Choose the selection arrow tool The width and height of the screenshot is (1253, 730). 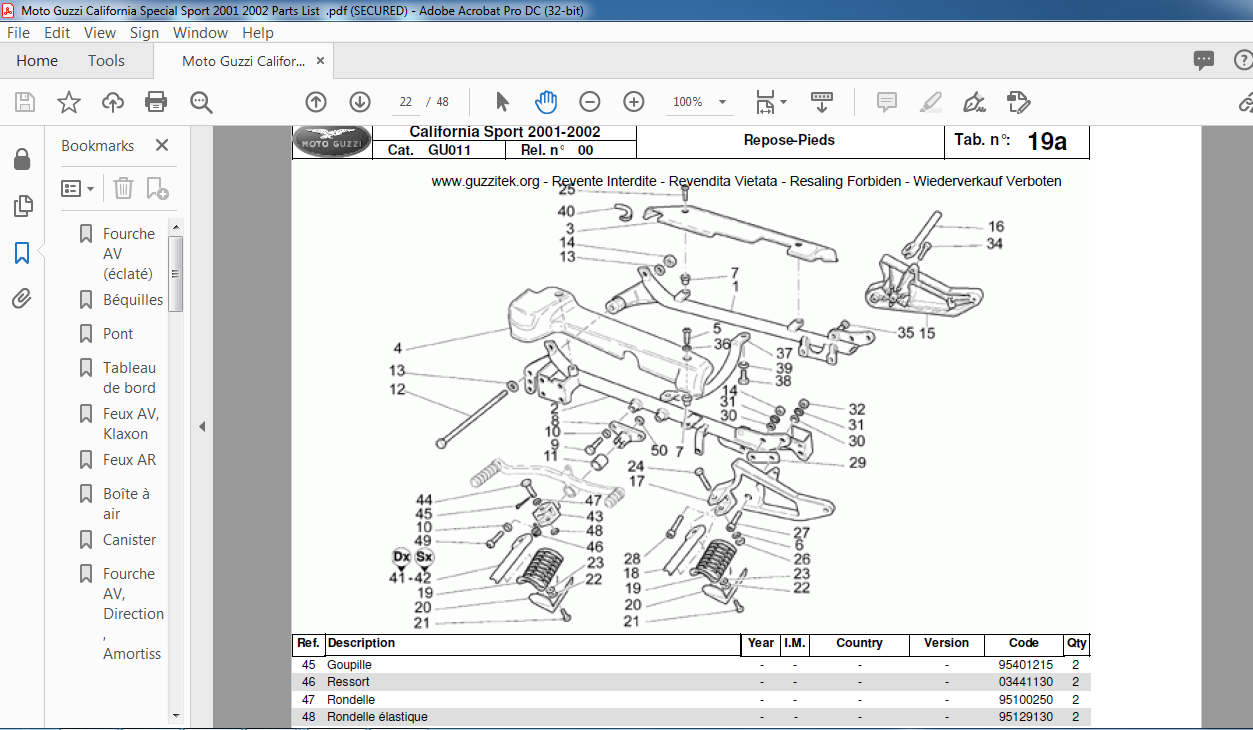(x=502, y=102)
